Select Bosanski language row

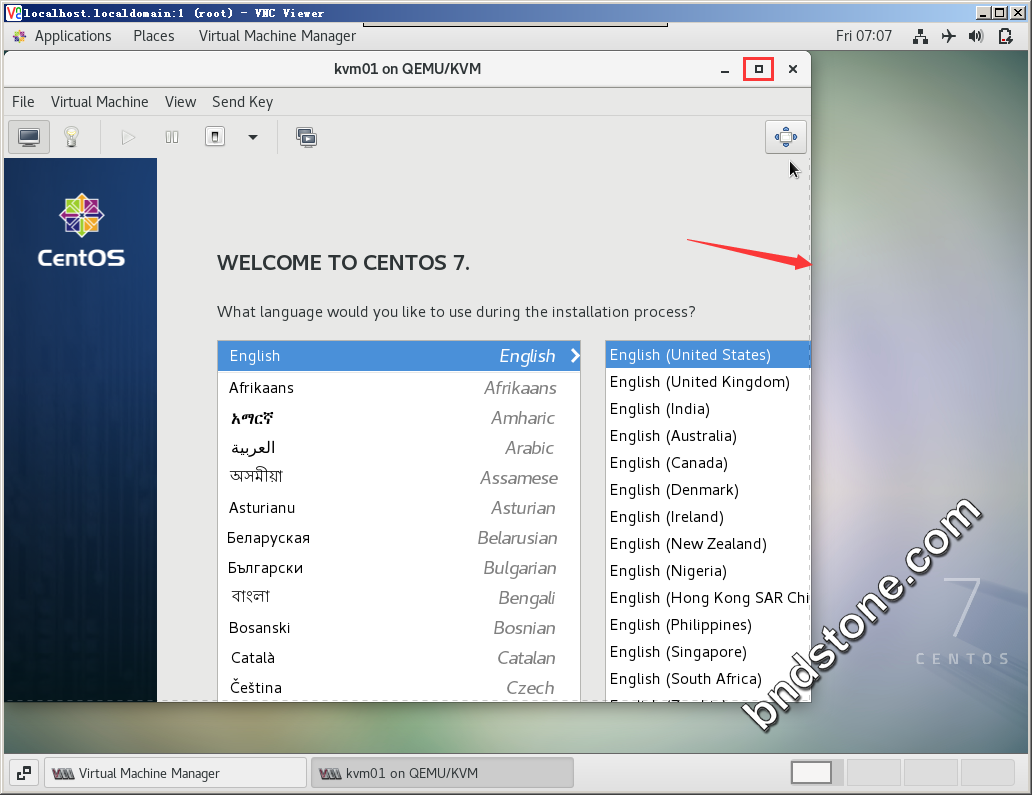tap(399, 628)
